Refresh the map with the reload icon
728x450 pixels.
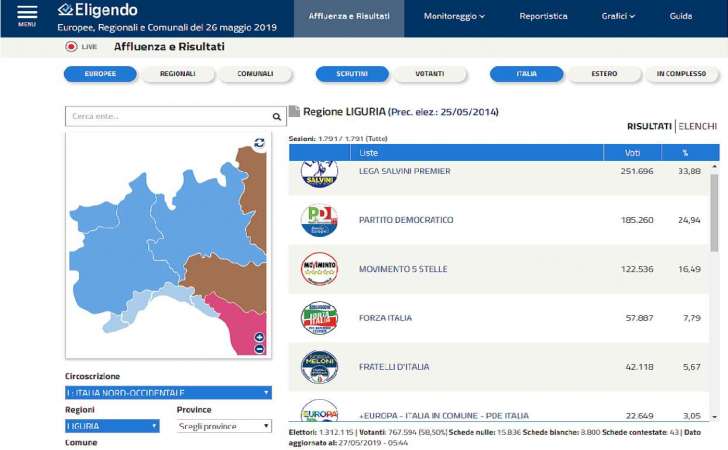click(x=259, y=143)
